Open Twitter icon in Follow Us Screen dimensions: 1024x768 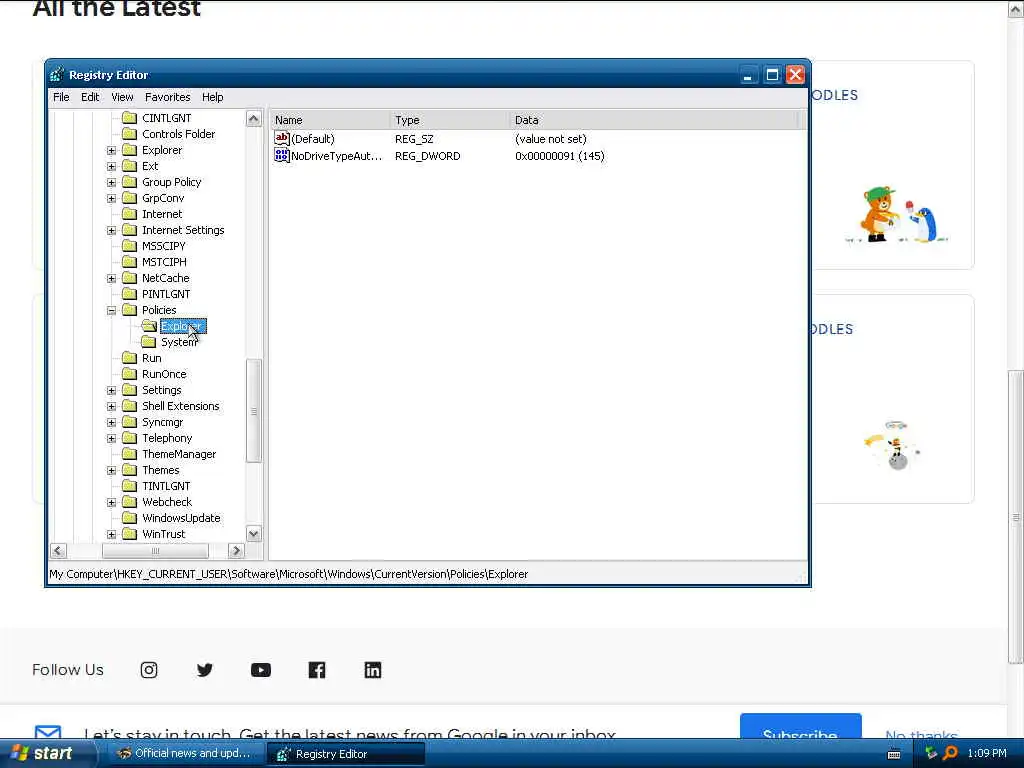[205, 670]
